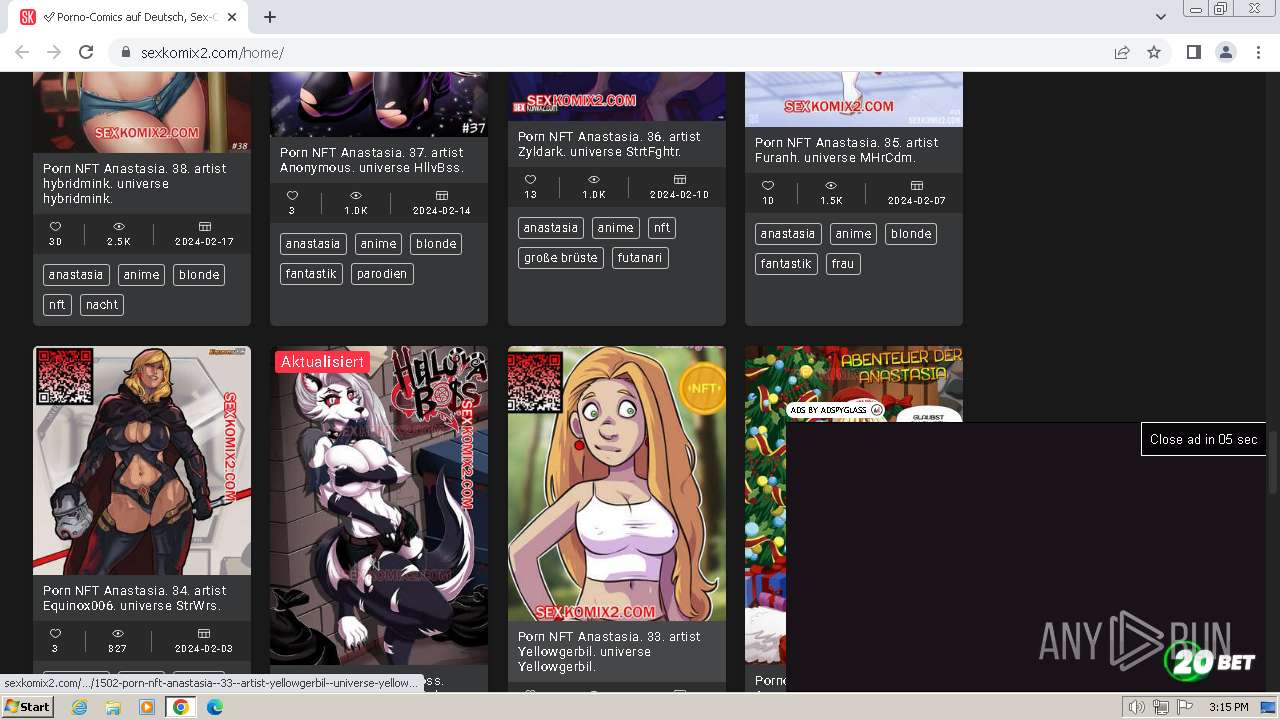The image size is (1280, 720).
Task: Open title link for artist hybridmink card
Action: click(135, 184)
